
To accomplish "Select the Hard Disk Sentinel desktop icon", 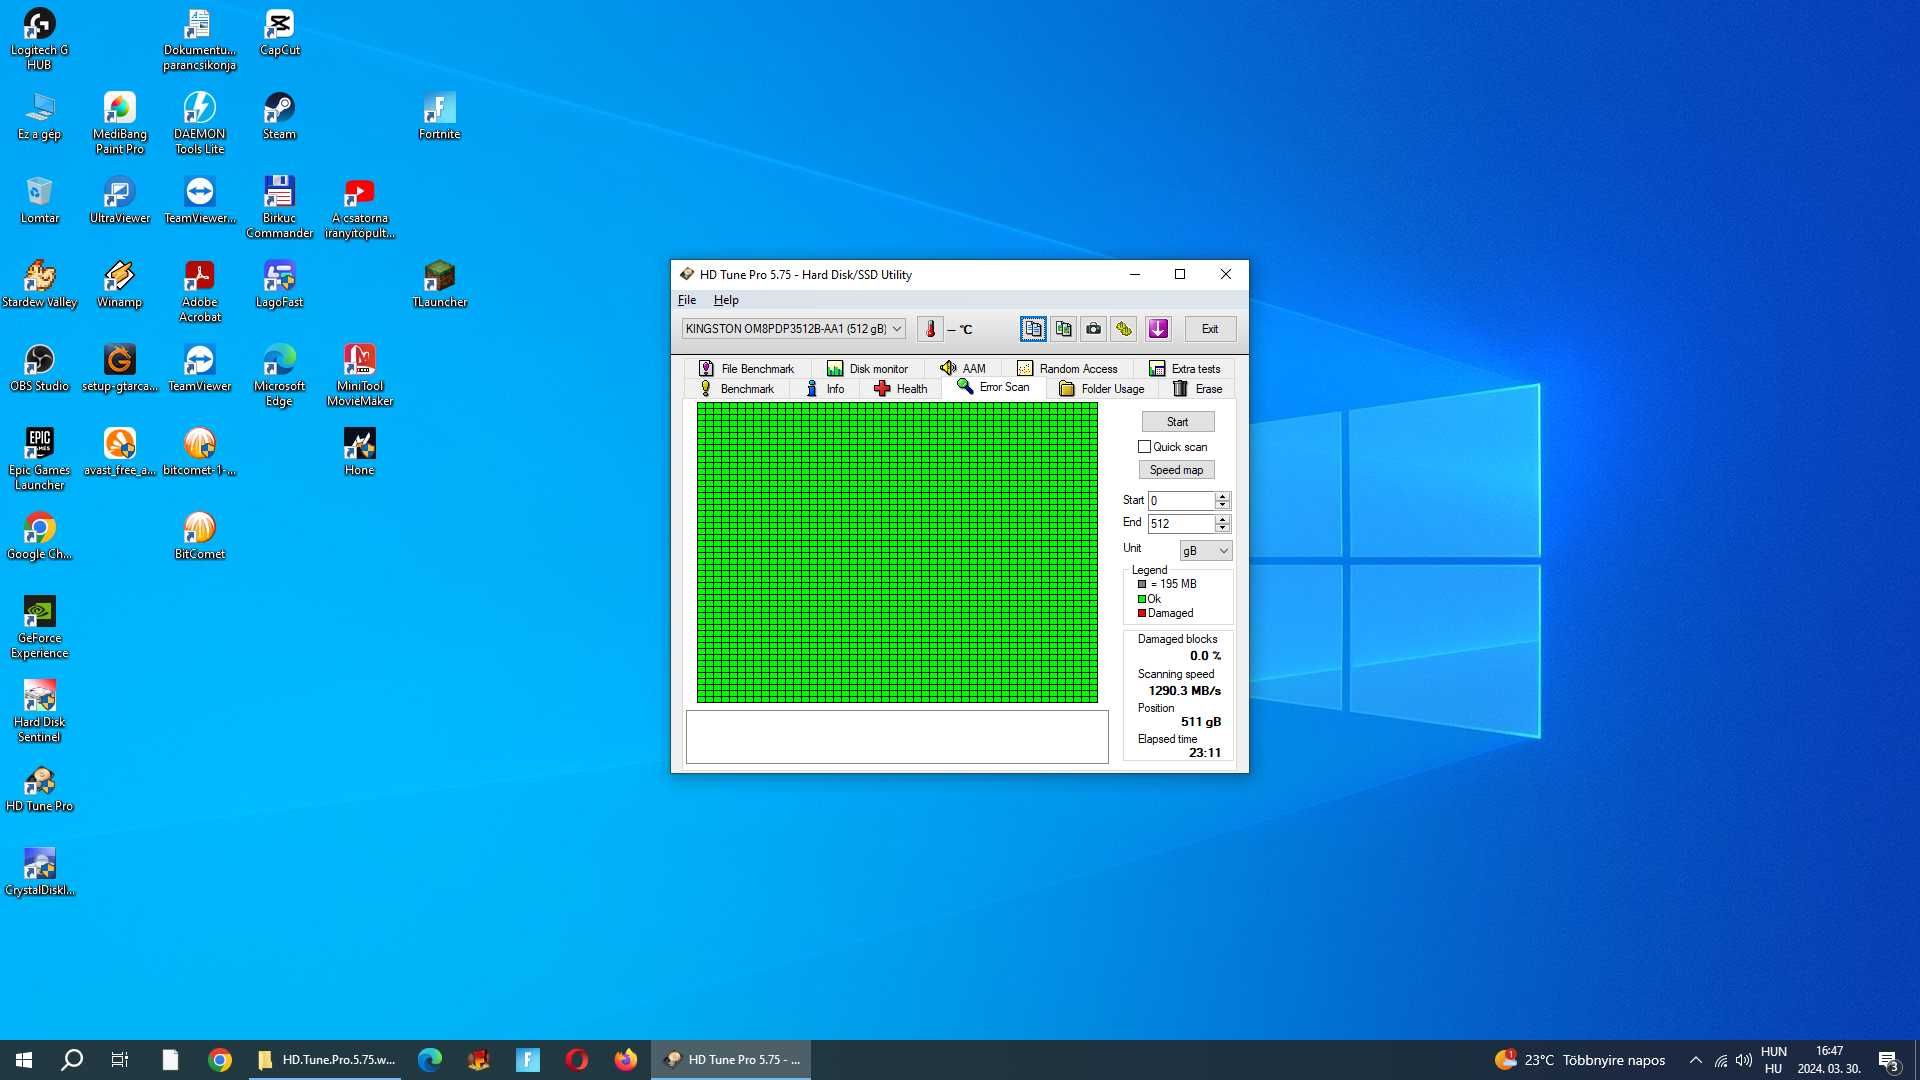I will pos(39,711).
